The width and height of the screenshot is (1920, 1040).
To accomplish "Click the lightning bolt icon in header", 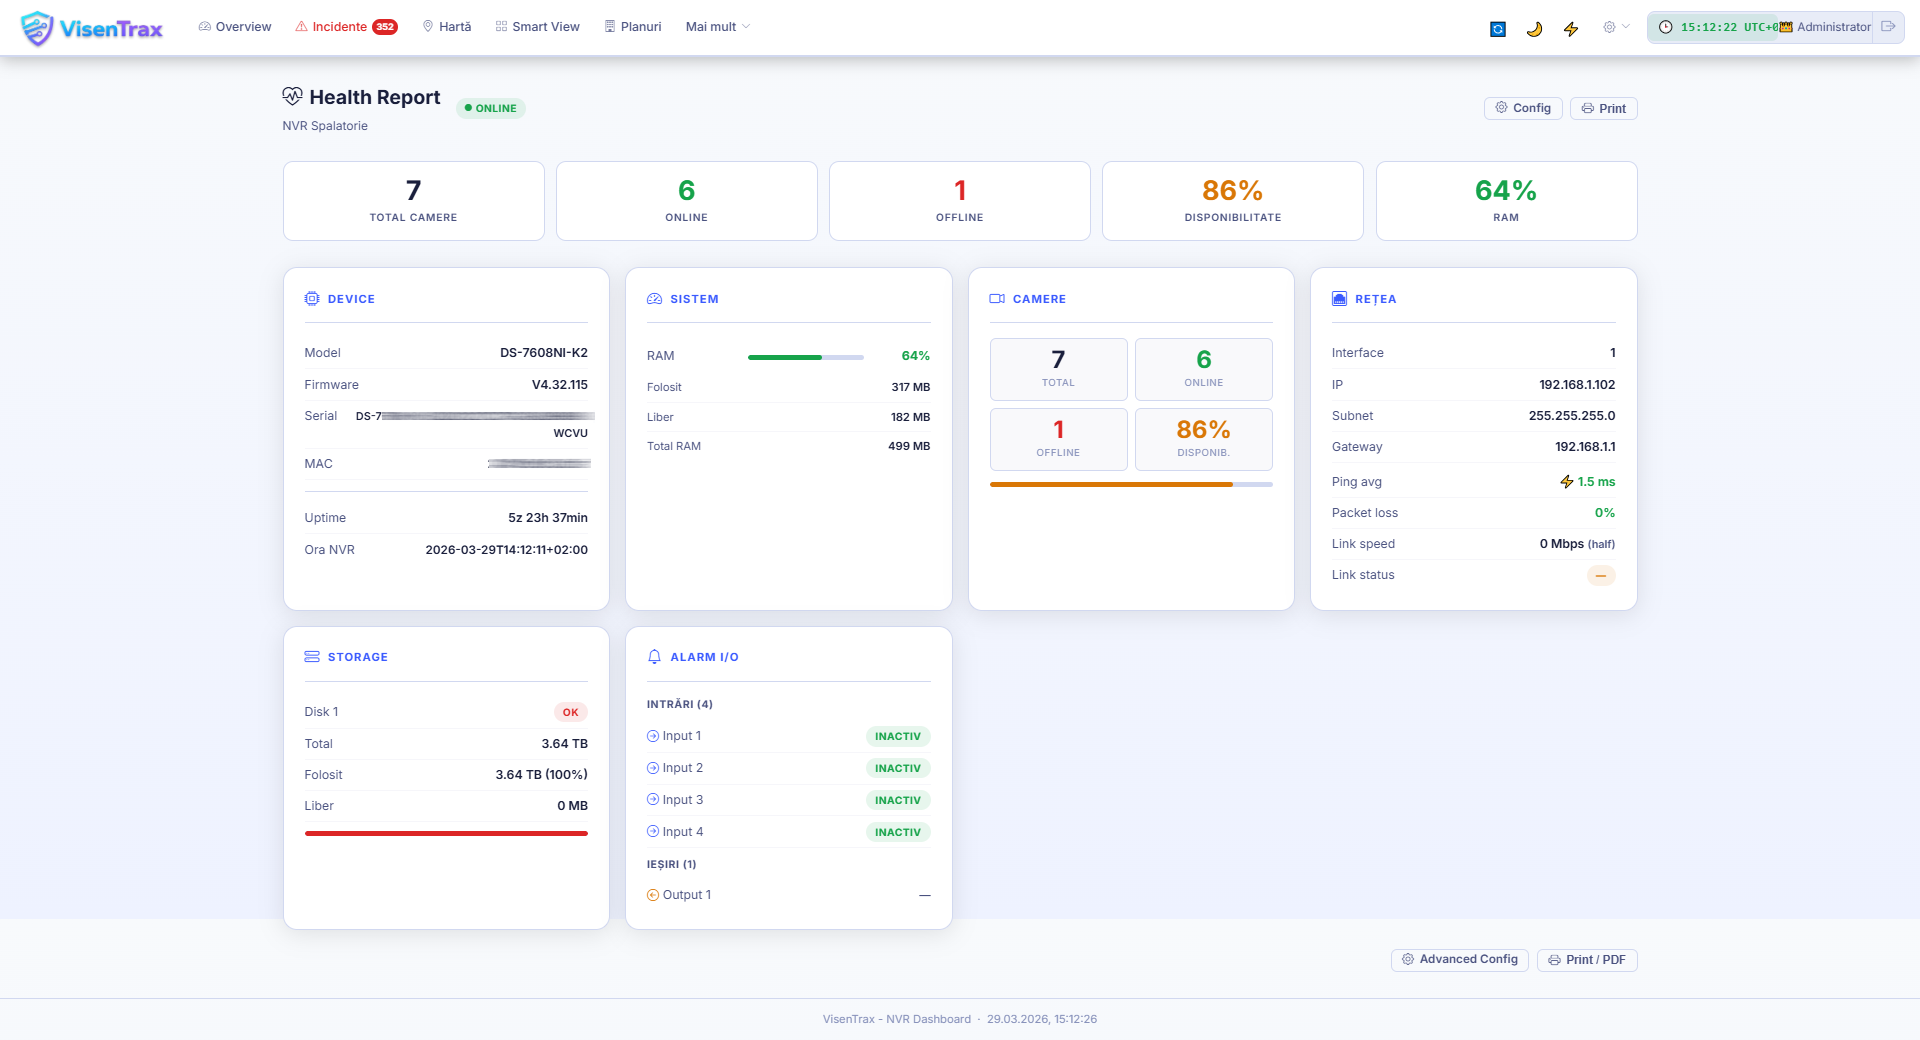I will 1571,29.
